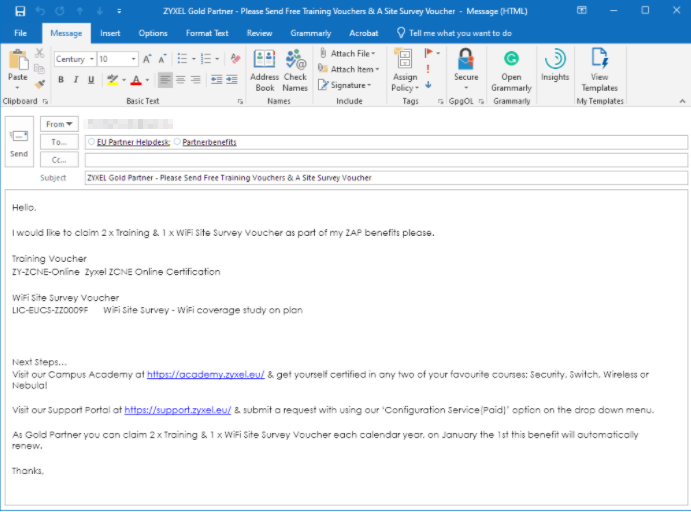Increase paragraph indent
The image size is (691, 512).
[232, 80]
